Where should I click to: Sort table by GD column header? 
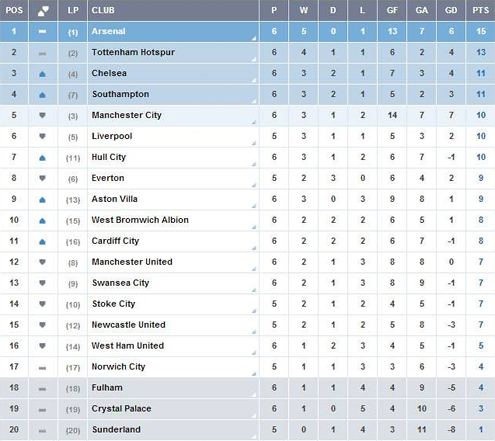coord(451,10)
